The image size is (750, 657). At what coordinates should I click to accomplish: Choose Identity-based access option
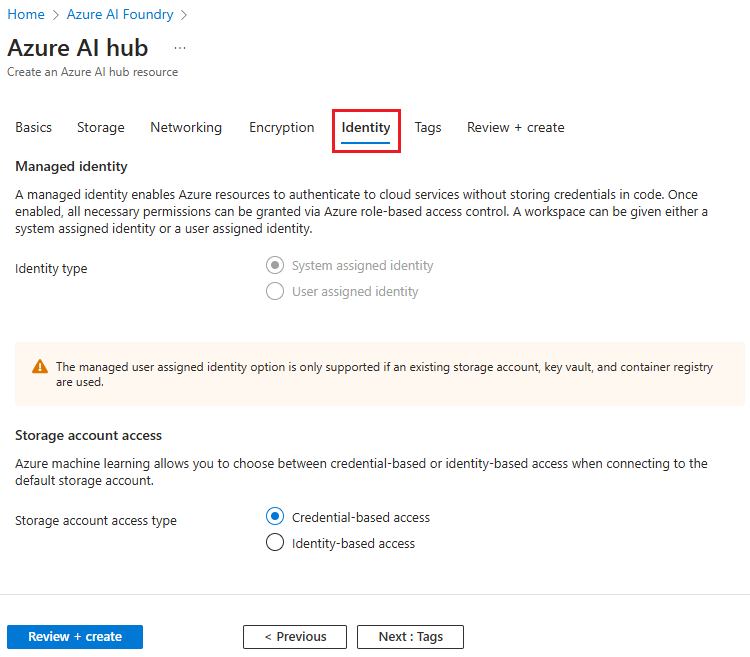[x=275, y=543]
